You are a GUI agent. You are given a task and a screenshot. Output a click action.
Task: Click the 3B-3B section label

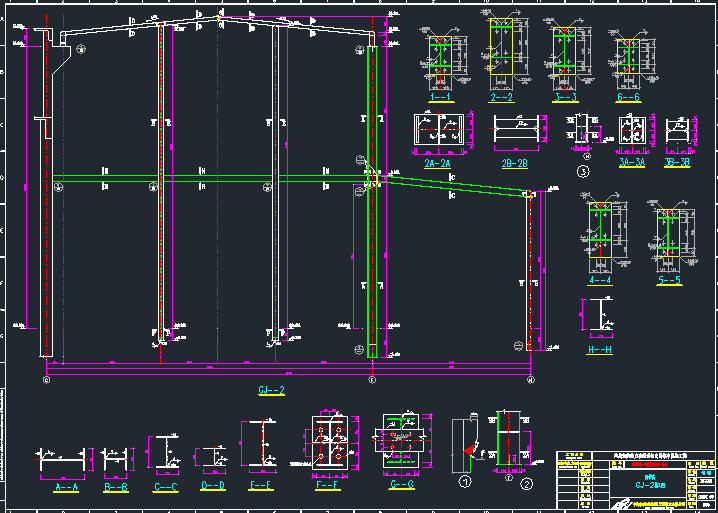pos(677,161)
